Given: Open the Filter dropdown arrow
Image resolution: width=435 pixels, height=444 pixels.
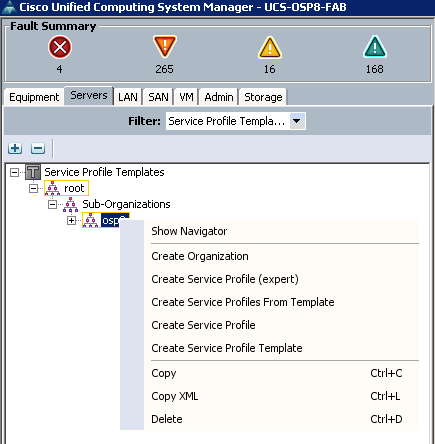Looking at the screenshot, I should (x=297, y=121).
